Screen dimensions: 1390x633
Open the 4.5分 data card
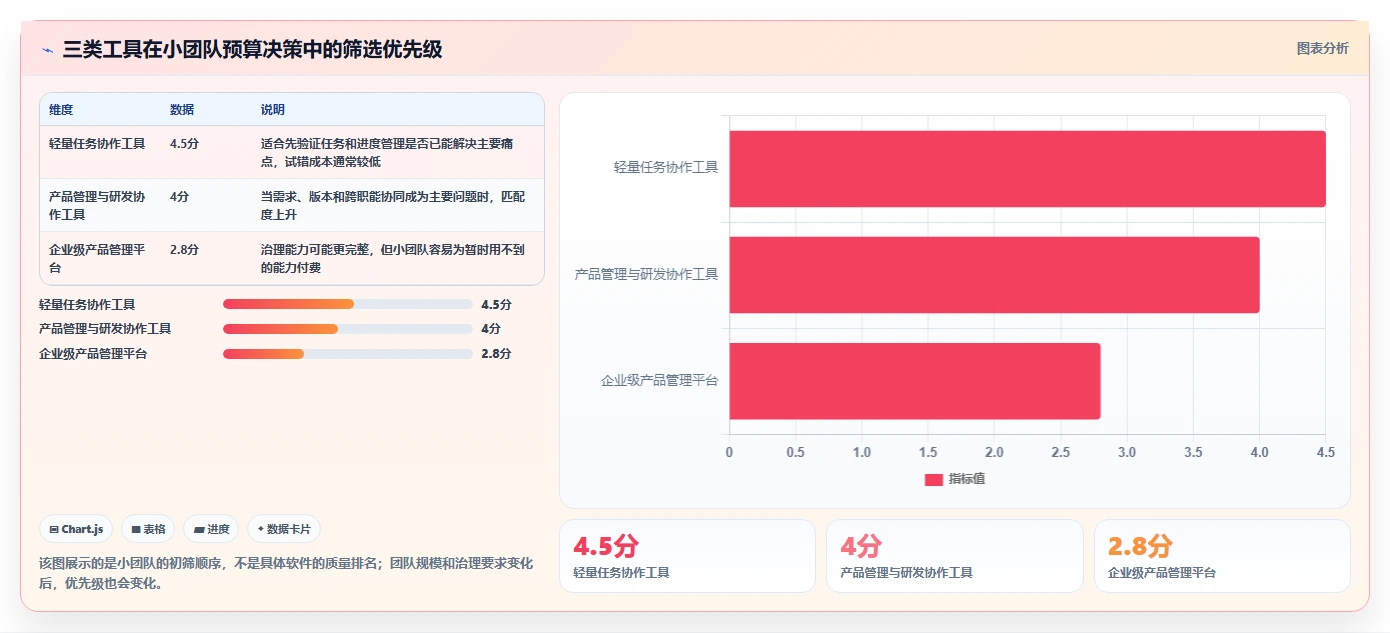(687, 556)
